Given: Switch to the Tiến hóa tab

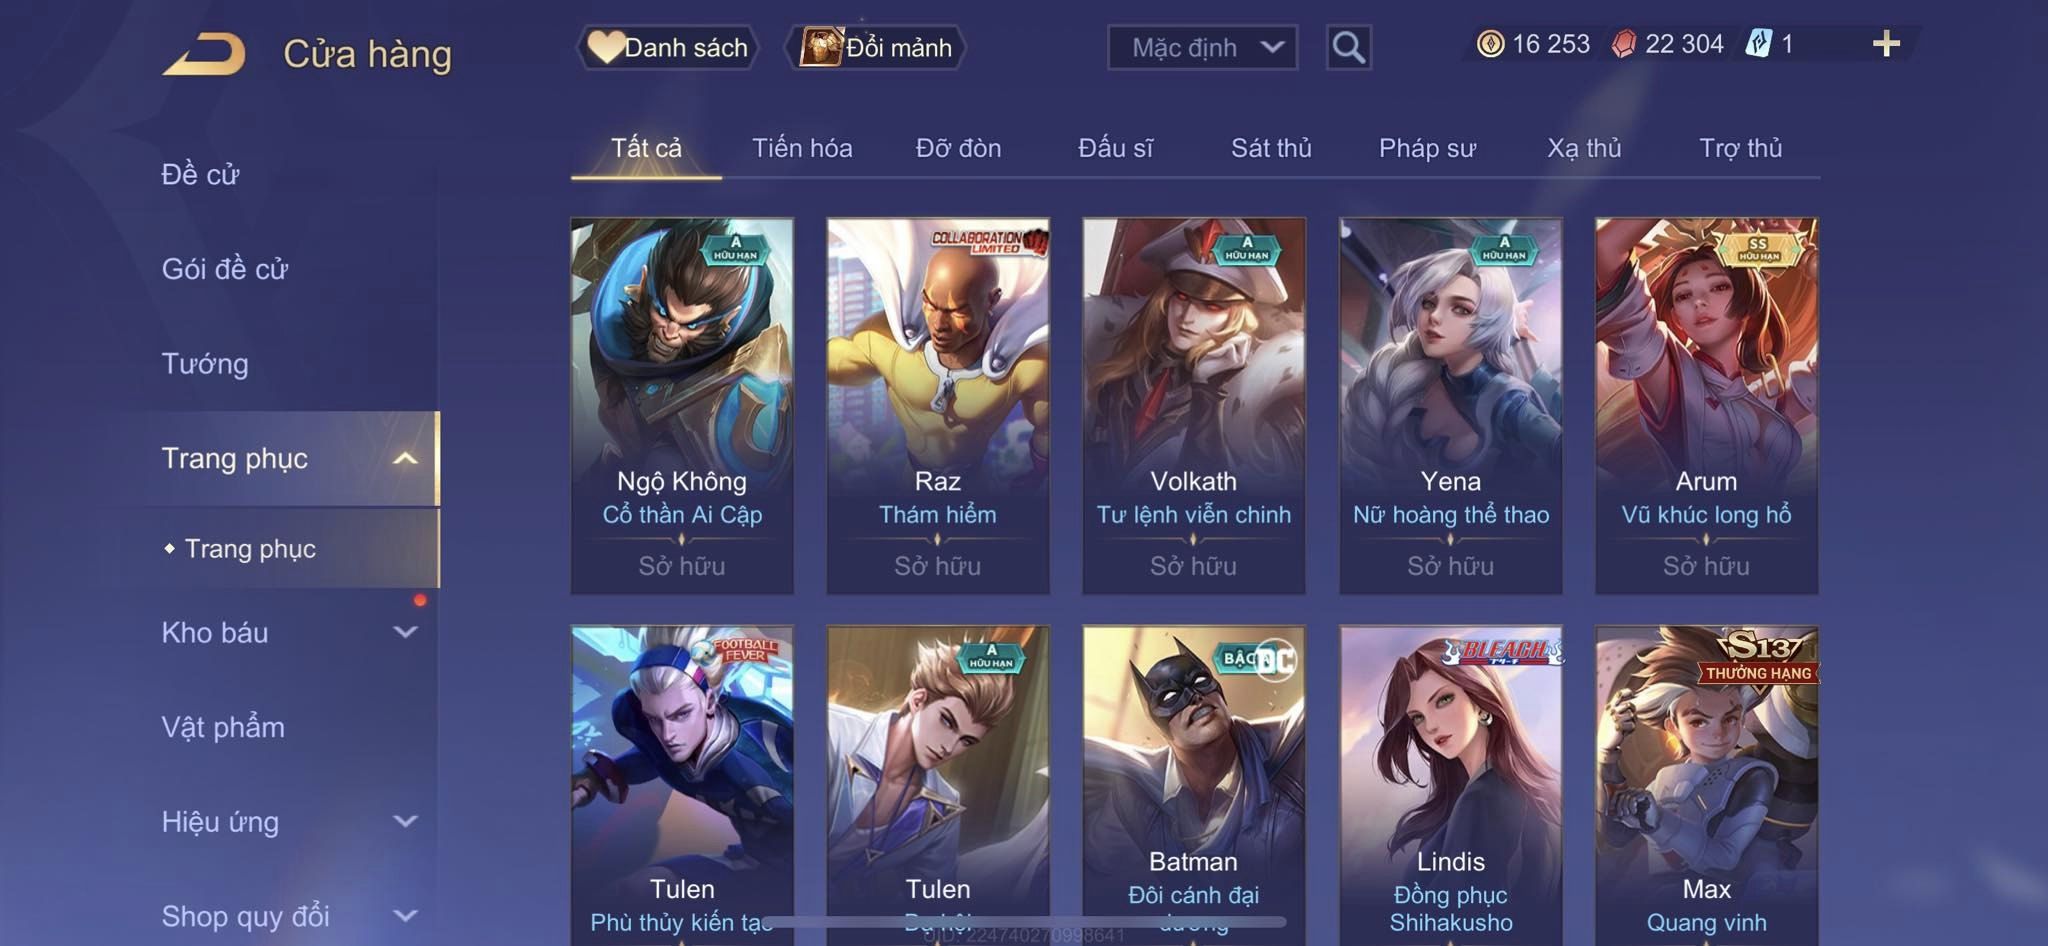Looking at the screenshot, I should [x=802, y=148].
